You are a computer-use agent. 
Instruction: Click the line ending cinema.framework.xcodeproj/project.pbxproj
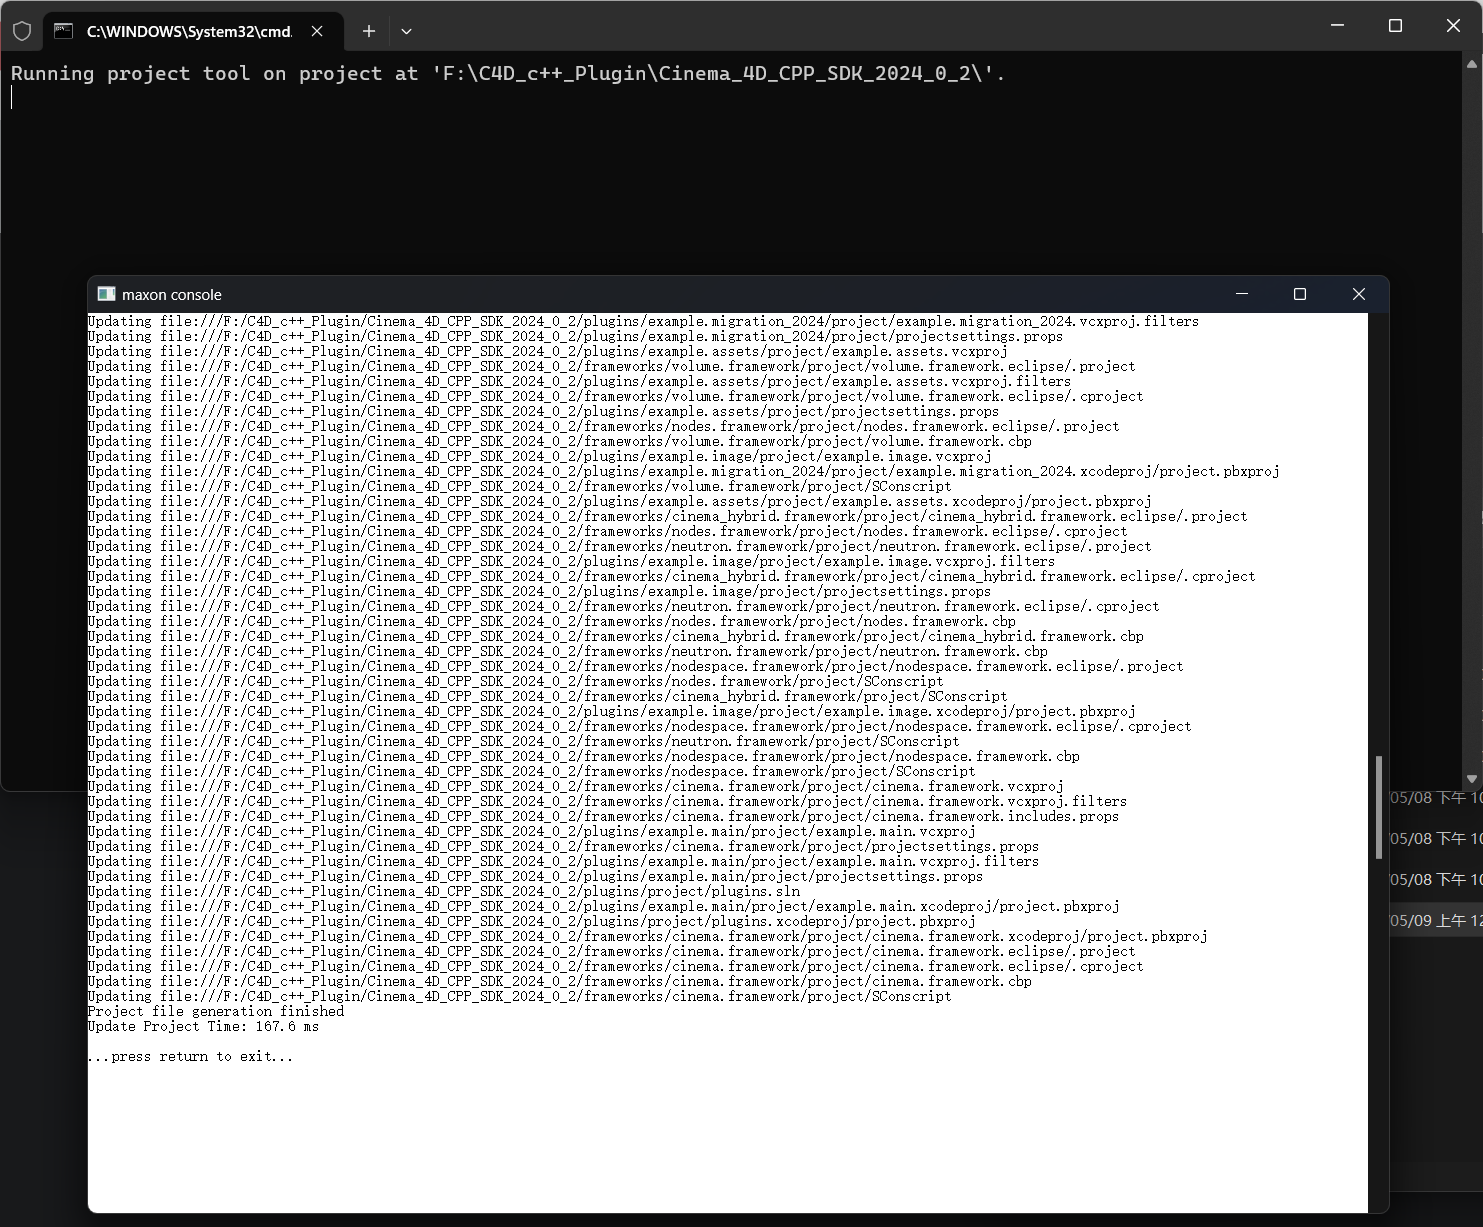pos(648,936)
